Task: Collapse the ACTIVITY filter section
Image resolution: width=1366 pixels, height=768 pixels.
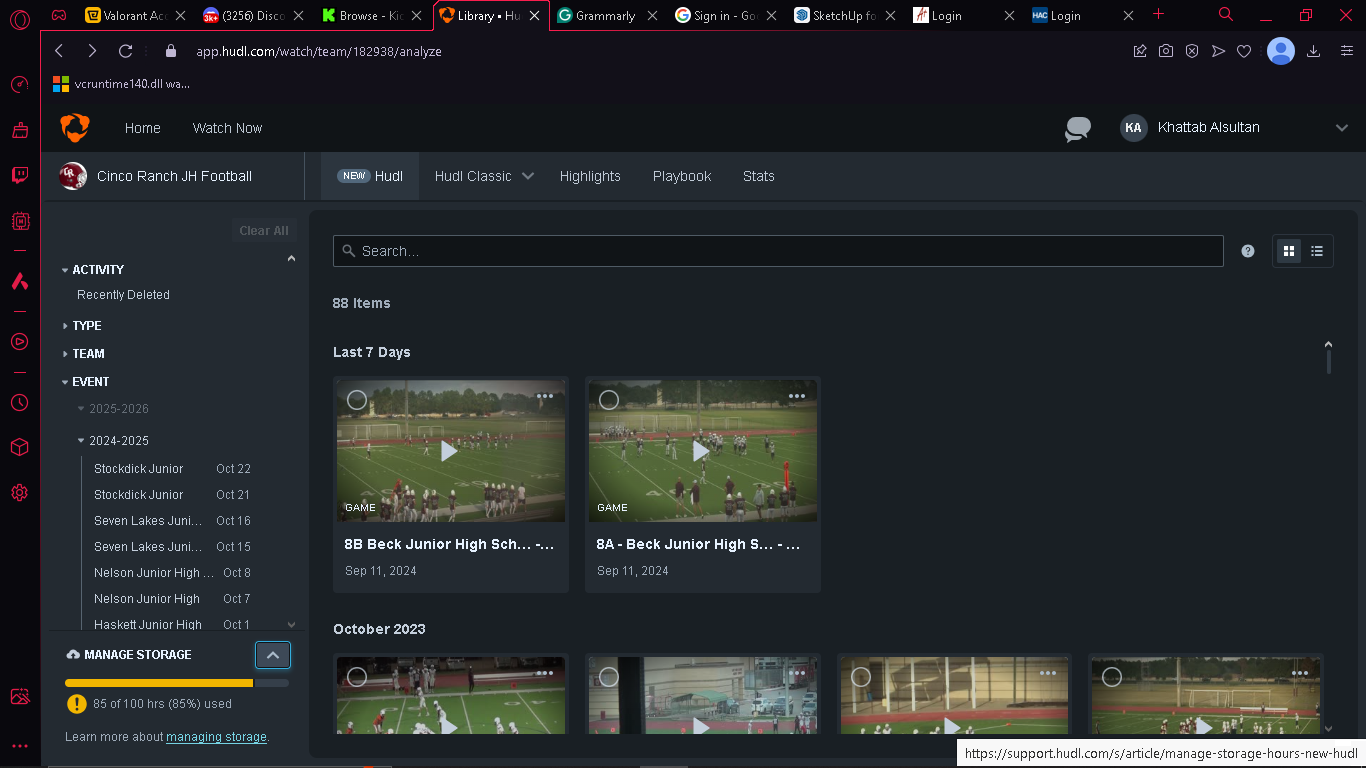Action: (x=93, y=270)
